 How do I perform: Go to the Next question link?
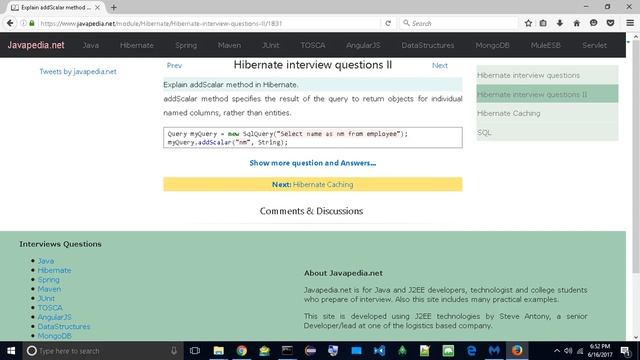pyautogui.click(x=440, y=65)
